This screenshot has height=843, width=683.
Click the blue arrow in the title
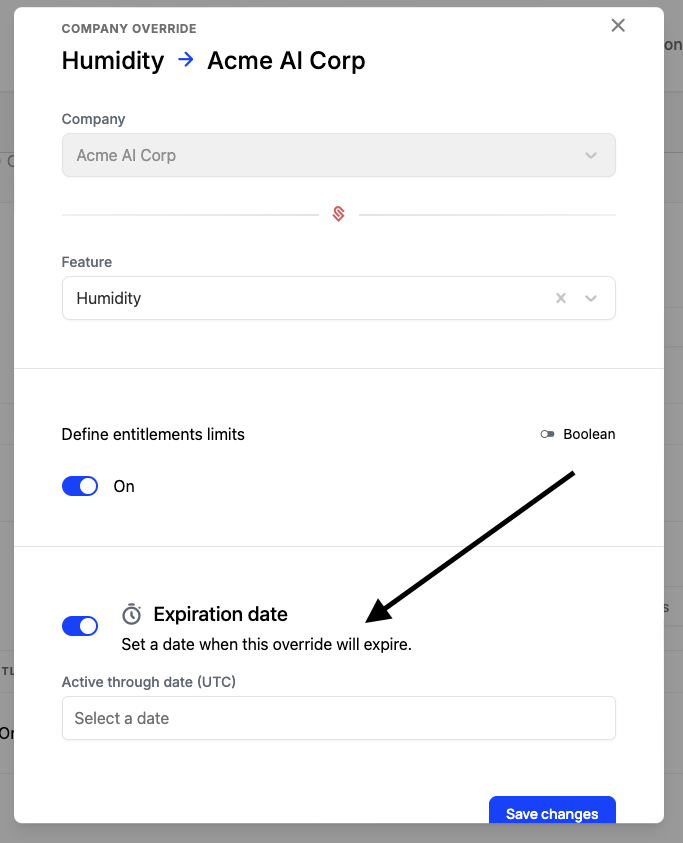click(186, 60)
